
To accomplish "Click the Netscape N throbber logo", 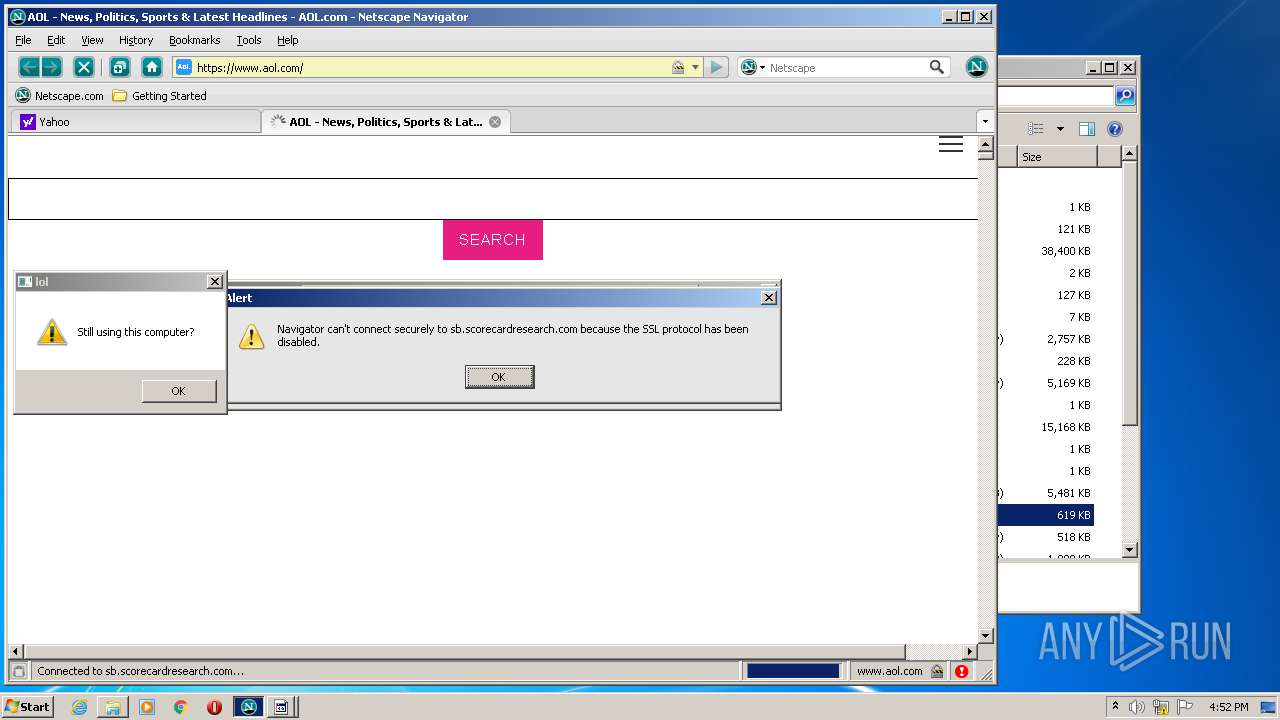I will pos(977,67).
